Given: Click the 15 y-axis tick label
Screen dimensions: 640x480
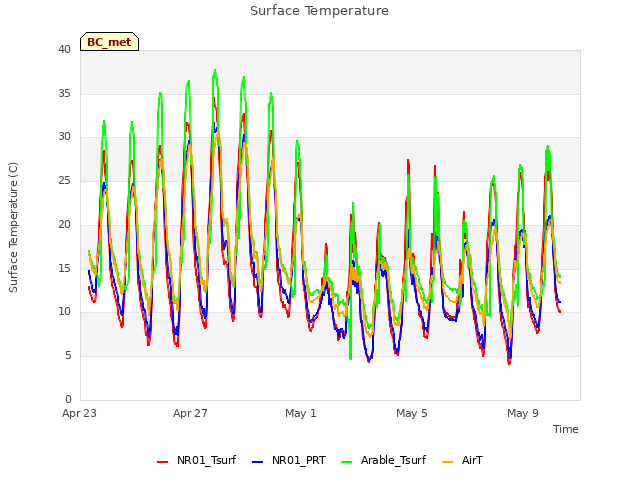Looking at the screenshot, I should 64,268.
